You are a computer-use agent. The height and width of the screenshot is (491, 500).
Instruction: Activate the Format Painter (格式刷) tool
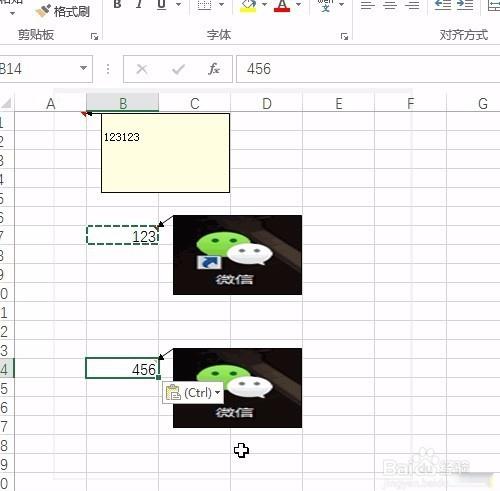tap(63, 11)
